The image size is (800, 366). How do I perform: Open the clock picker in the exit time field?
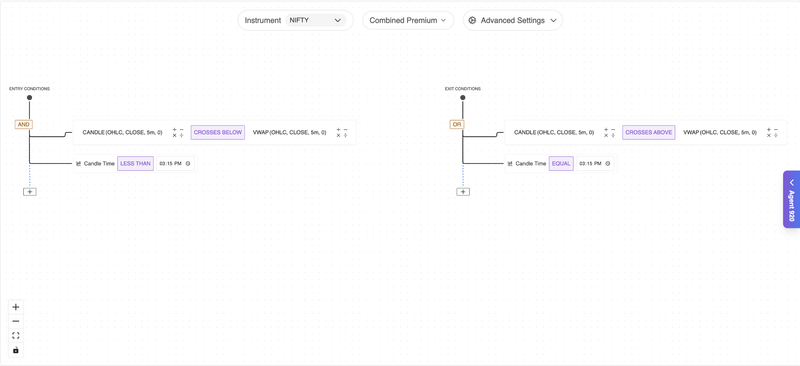tap(607, 163)
